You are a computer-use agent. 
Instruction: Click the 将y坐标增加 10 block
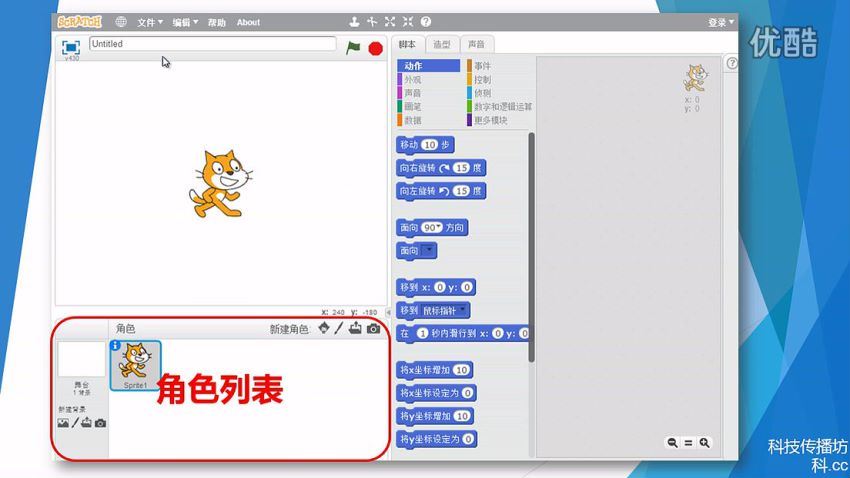tap(435, 416)
